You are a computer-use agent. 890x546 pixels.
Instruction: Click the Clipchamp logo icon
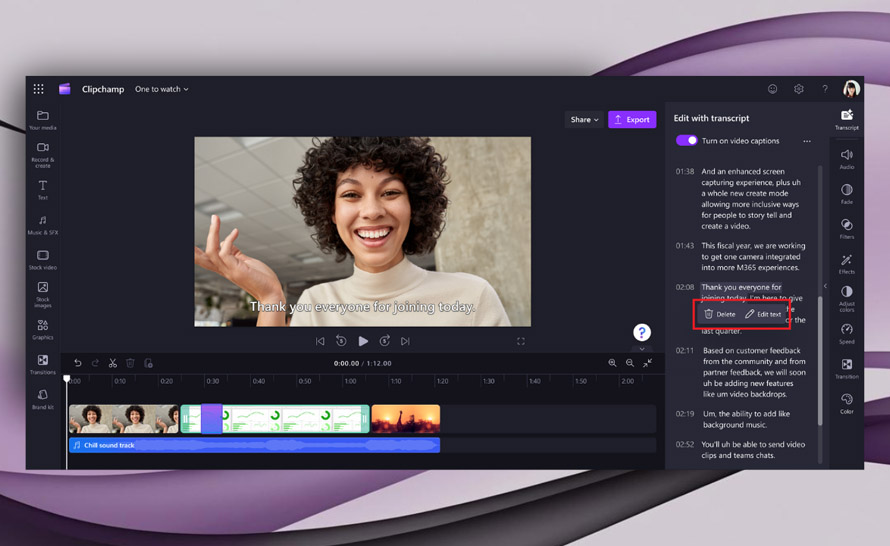(65, 89)
